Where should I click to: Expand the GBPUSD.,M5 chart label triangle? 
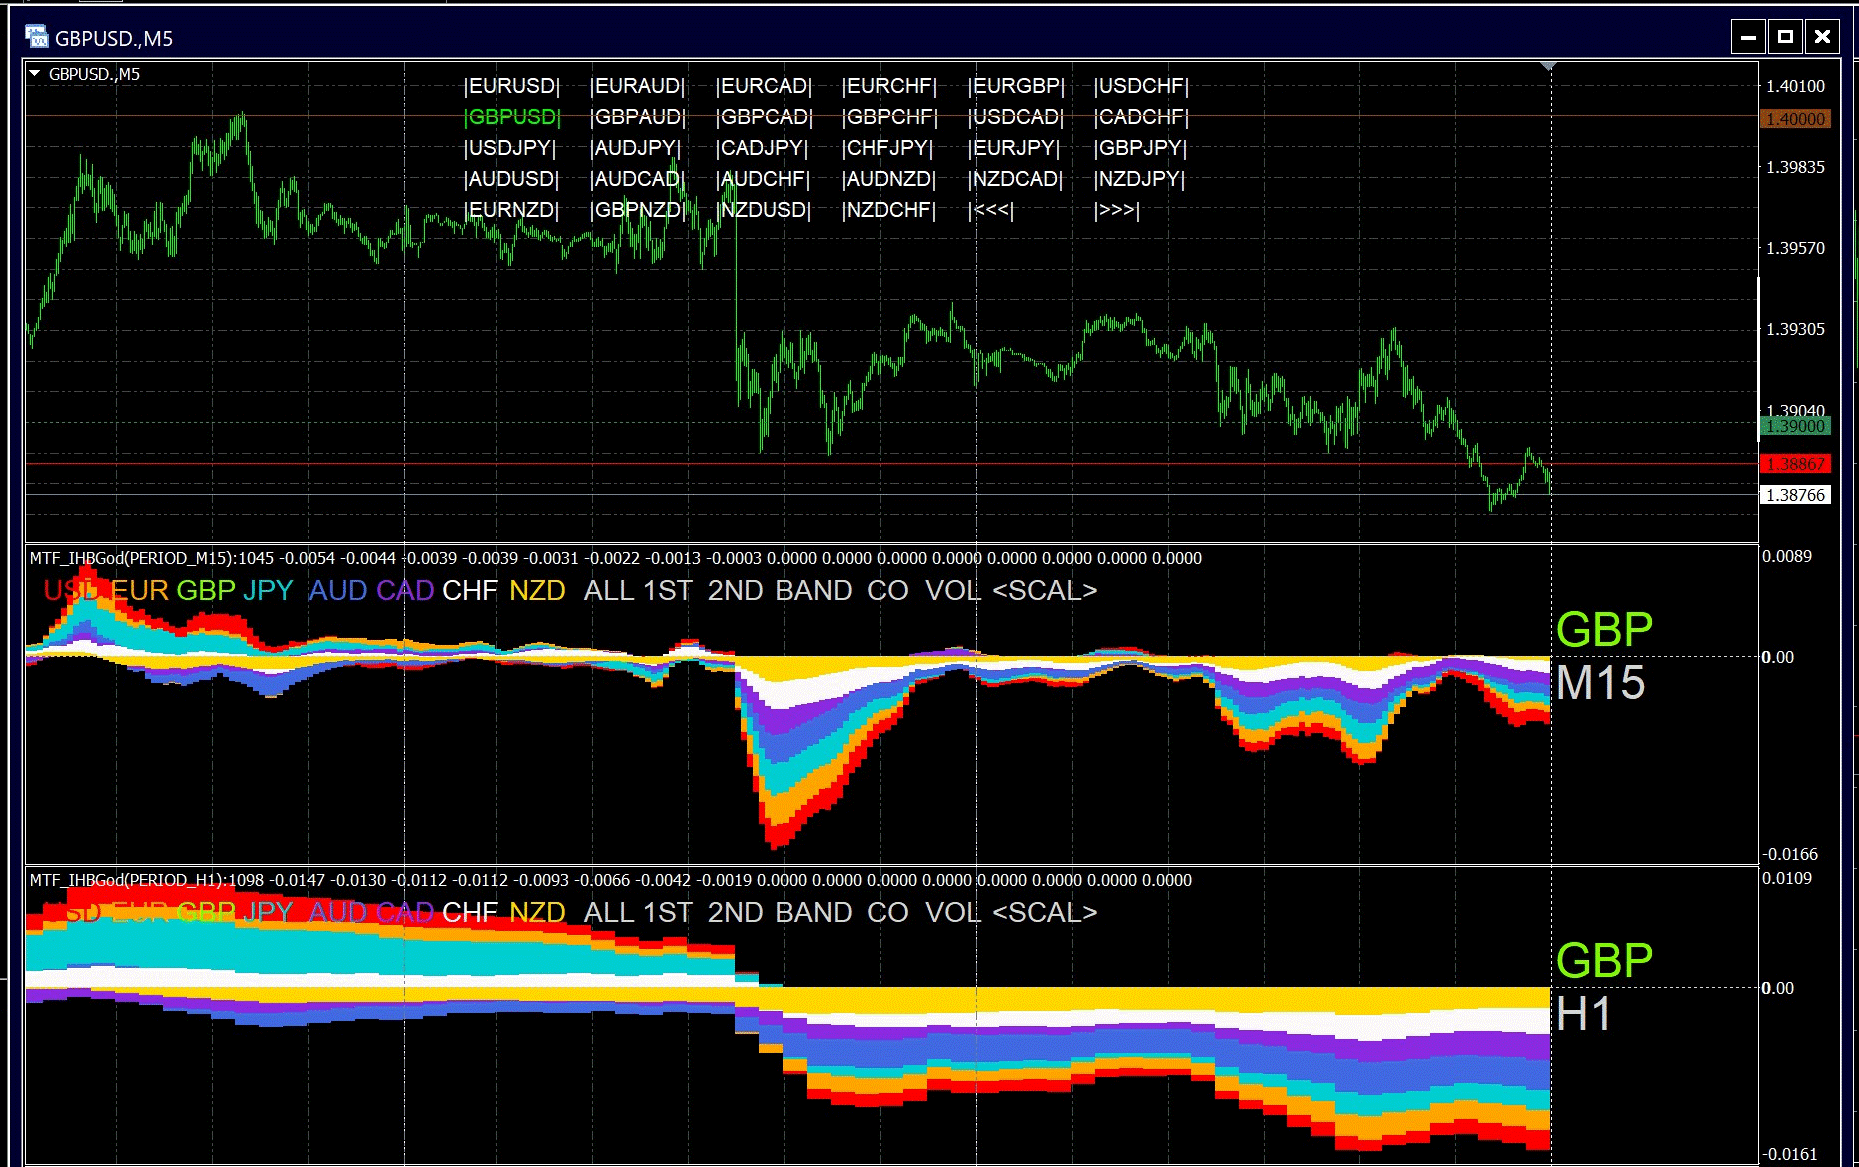click(x=35, y=73)
